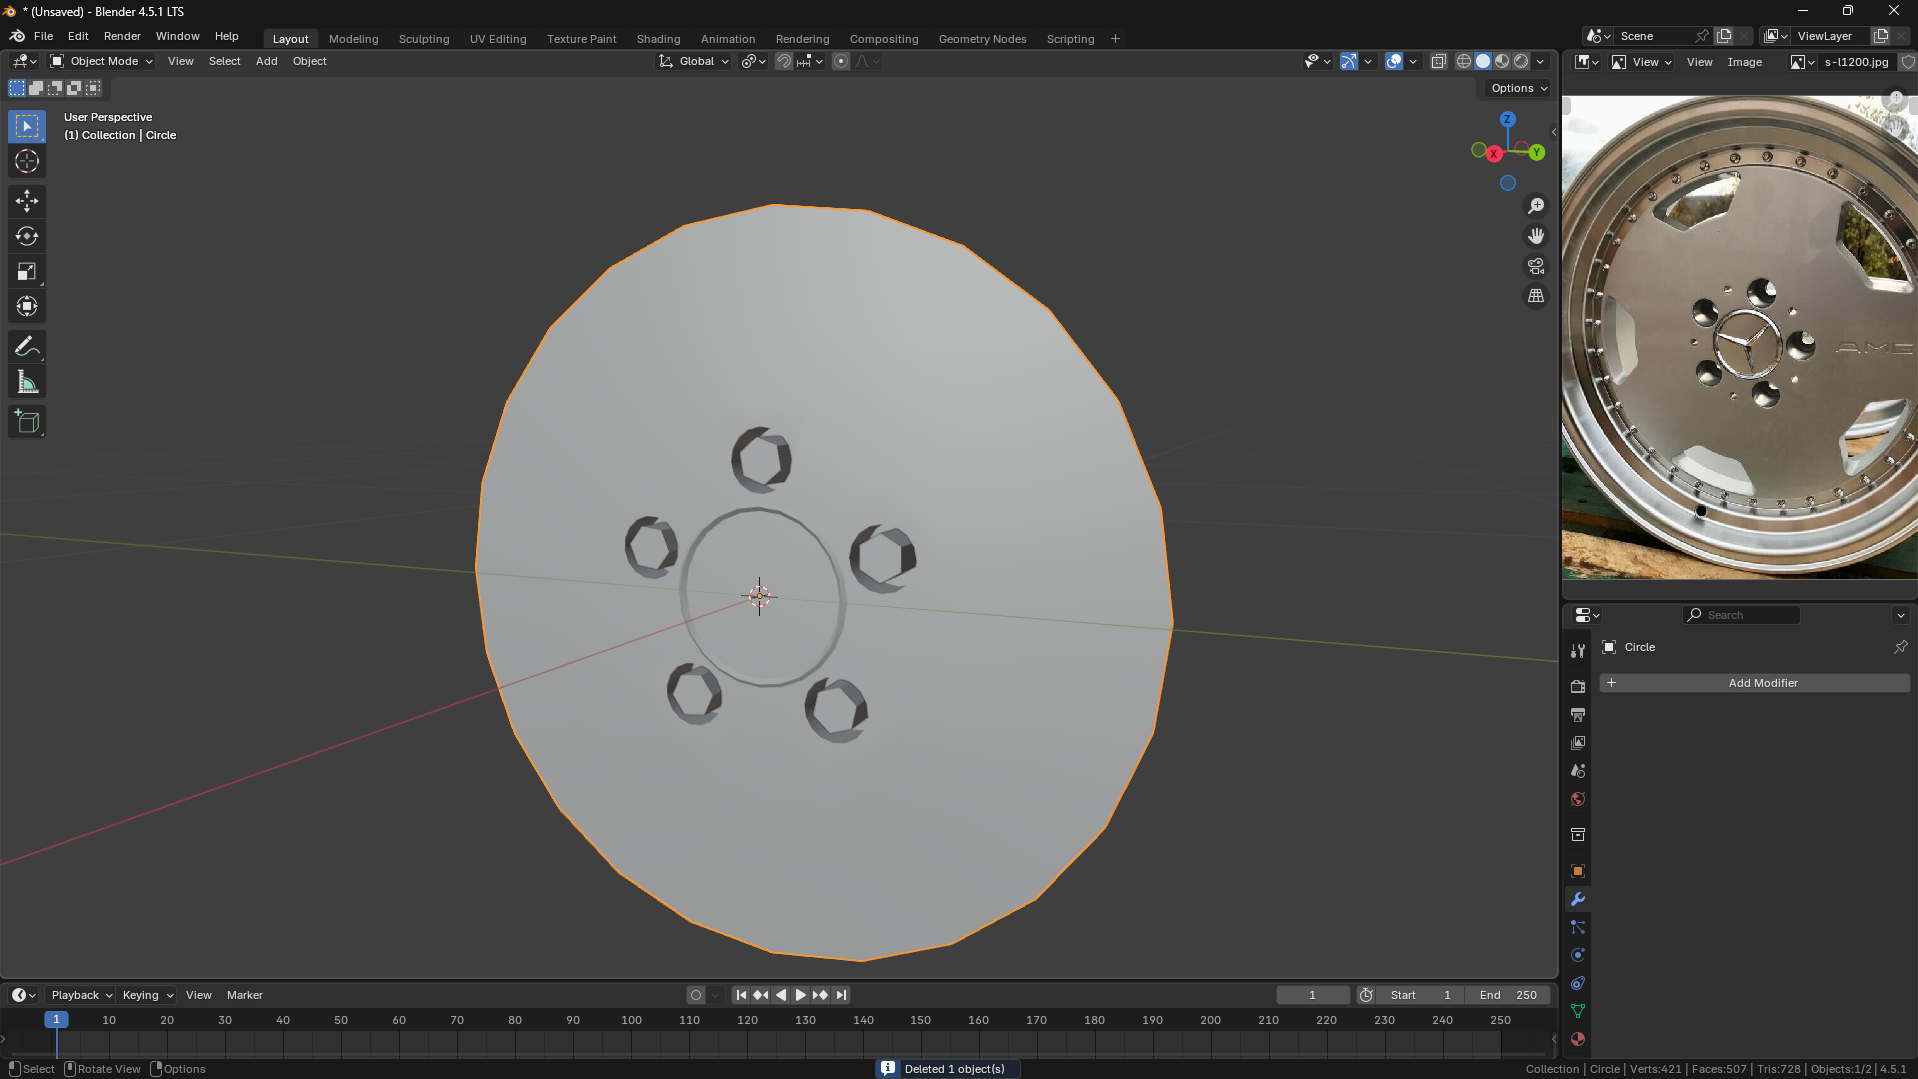The height and width of the screenshot is (1079, 1918).
Task: Switch viewport shading to Rendered
Action: (1521, 62)
